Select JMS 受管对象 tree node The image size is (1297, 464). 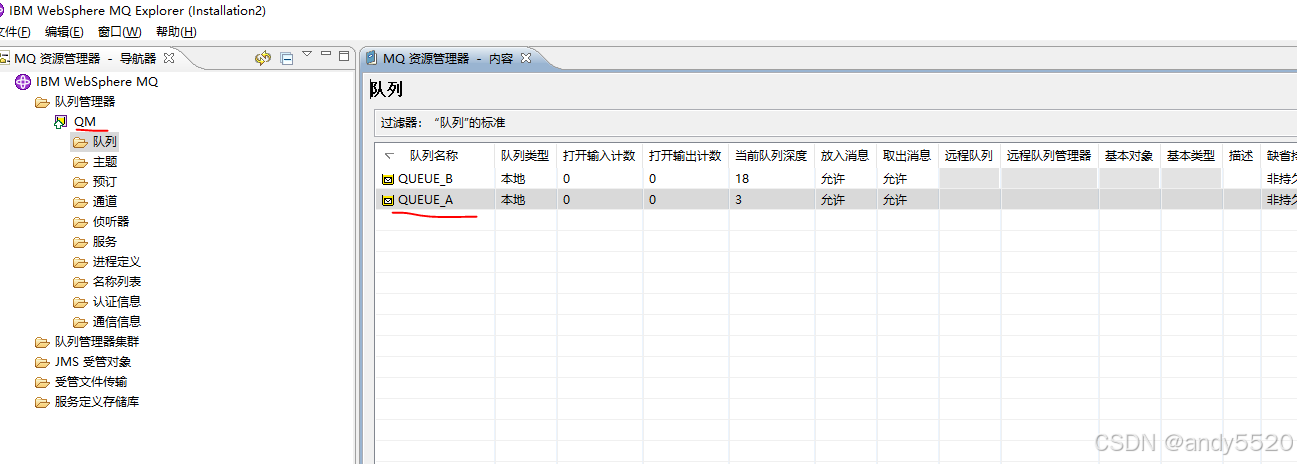93,362
